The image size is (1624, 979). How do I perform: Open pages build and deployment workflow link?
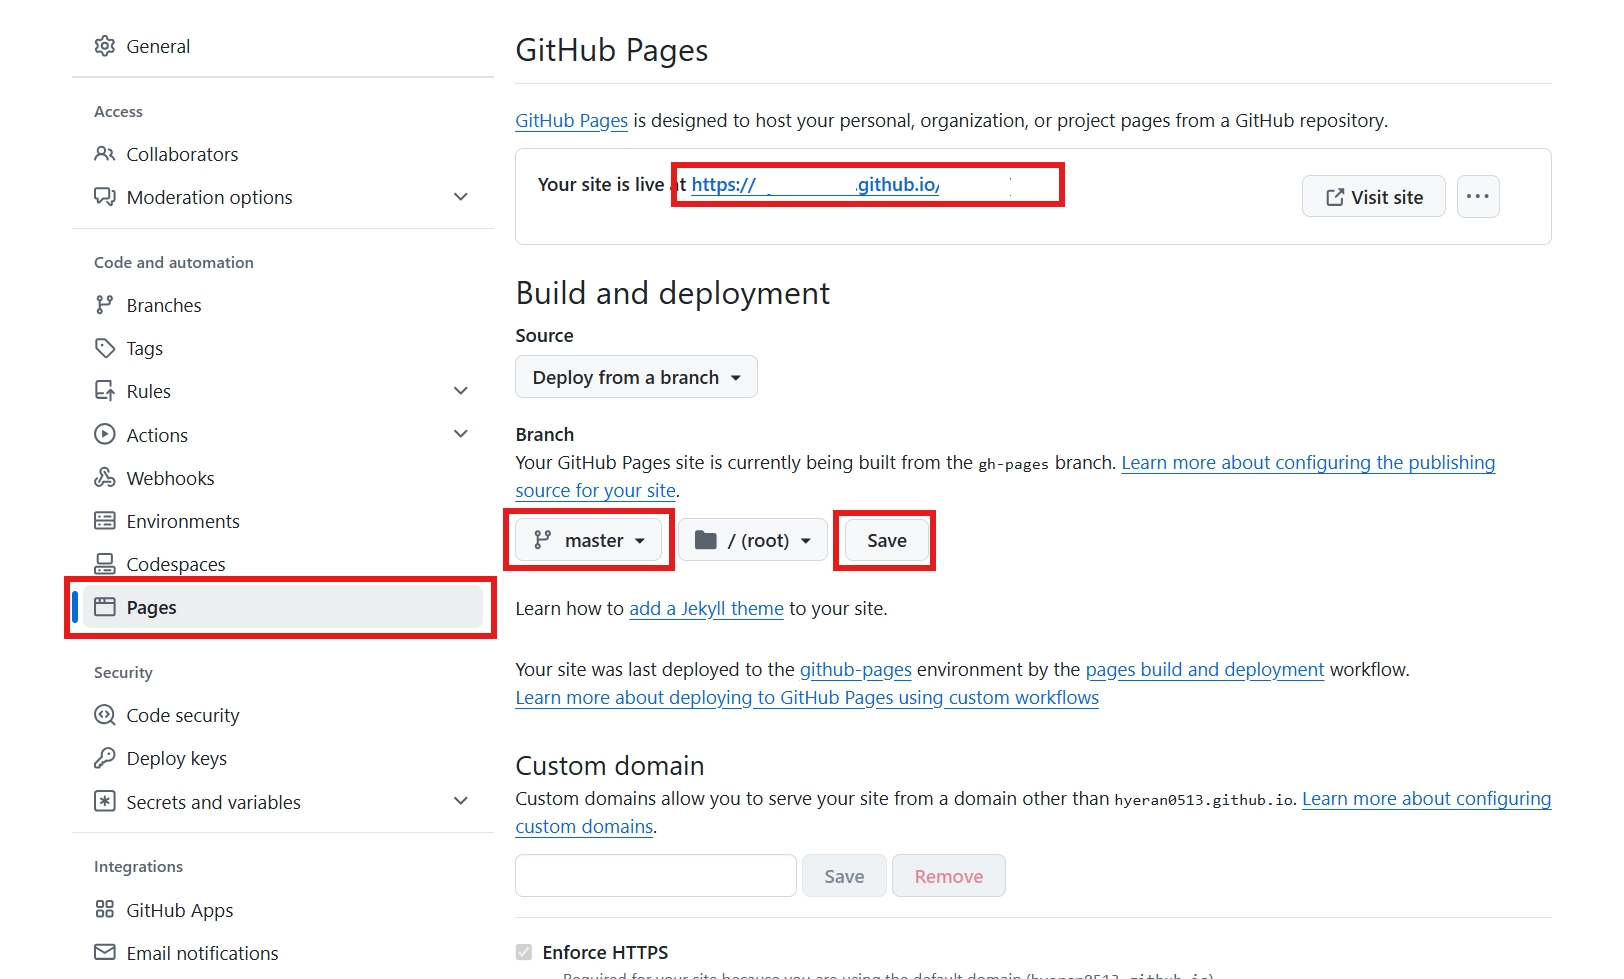tap(1205, 669)
